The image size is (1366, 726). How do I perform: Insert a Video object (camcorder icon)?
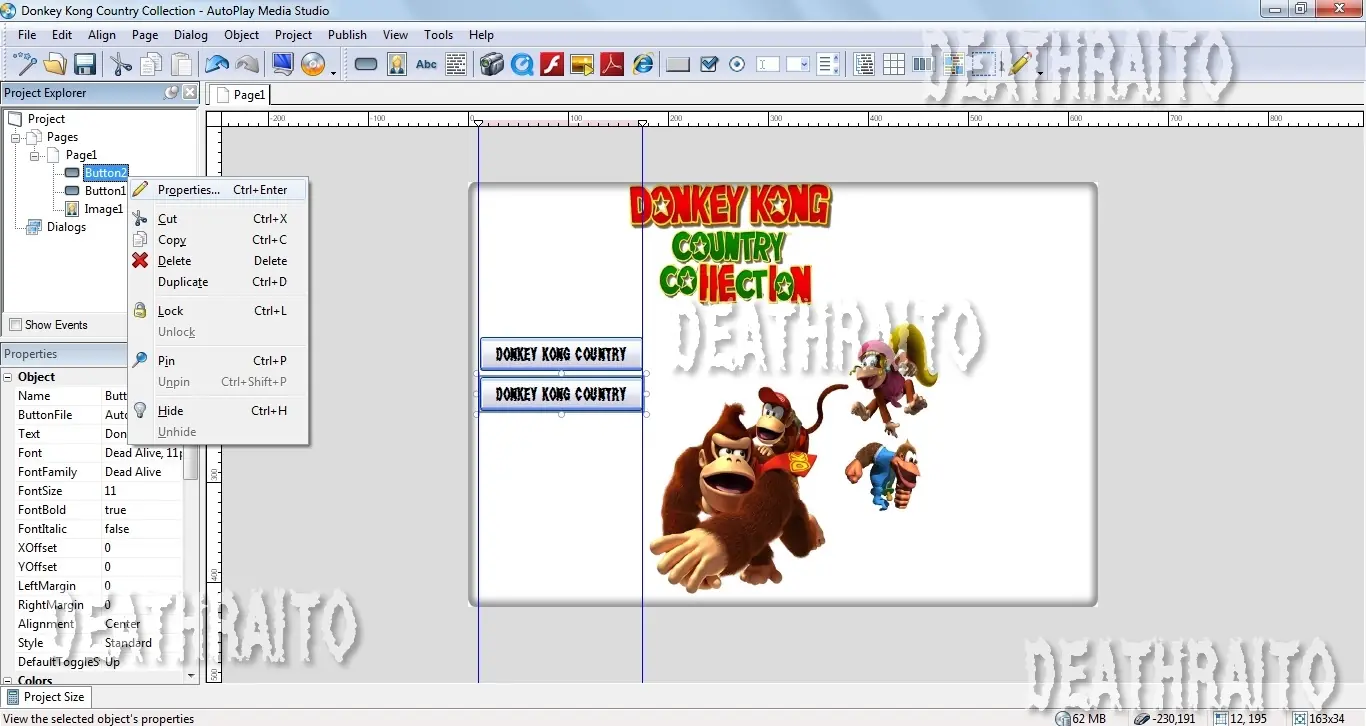coord(491,65)
